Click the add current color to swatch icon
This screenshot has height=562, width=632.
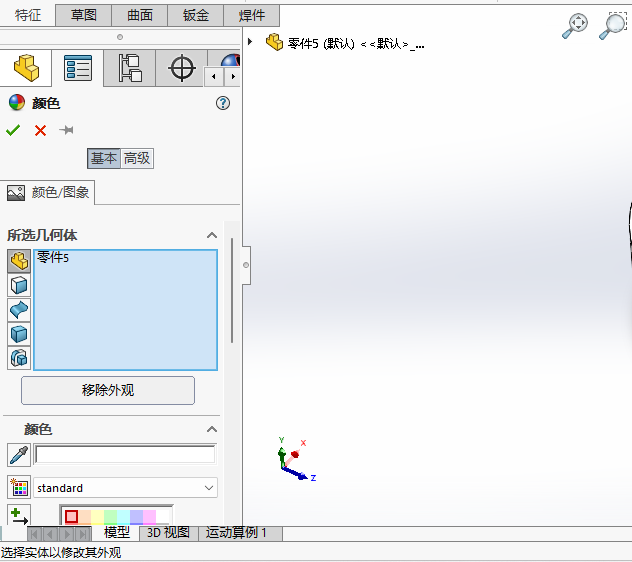click(19, 515)
